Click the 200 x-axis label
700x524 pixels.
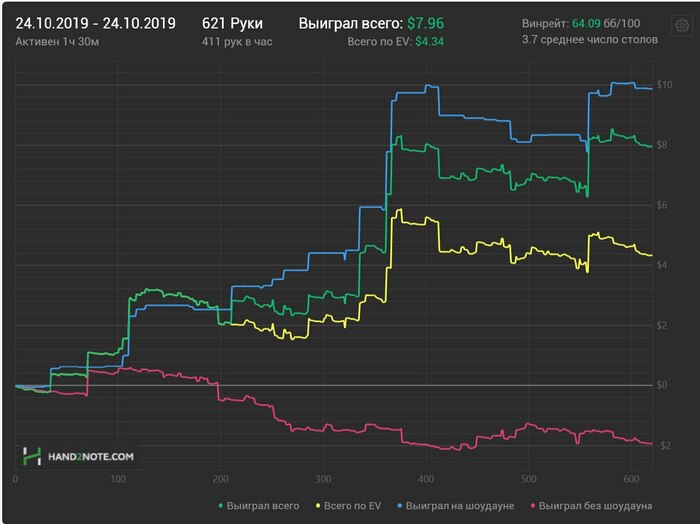[221, 479]
